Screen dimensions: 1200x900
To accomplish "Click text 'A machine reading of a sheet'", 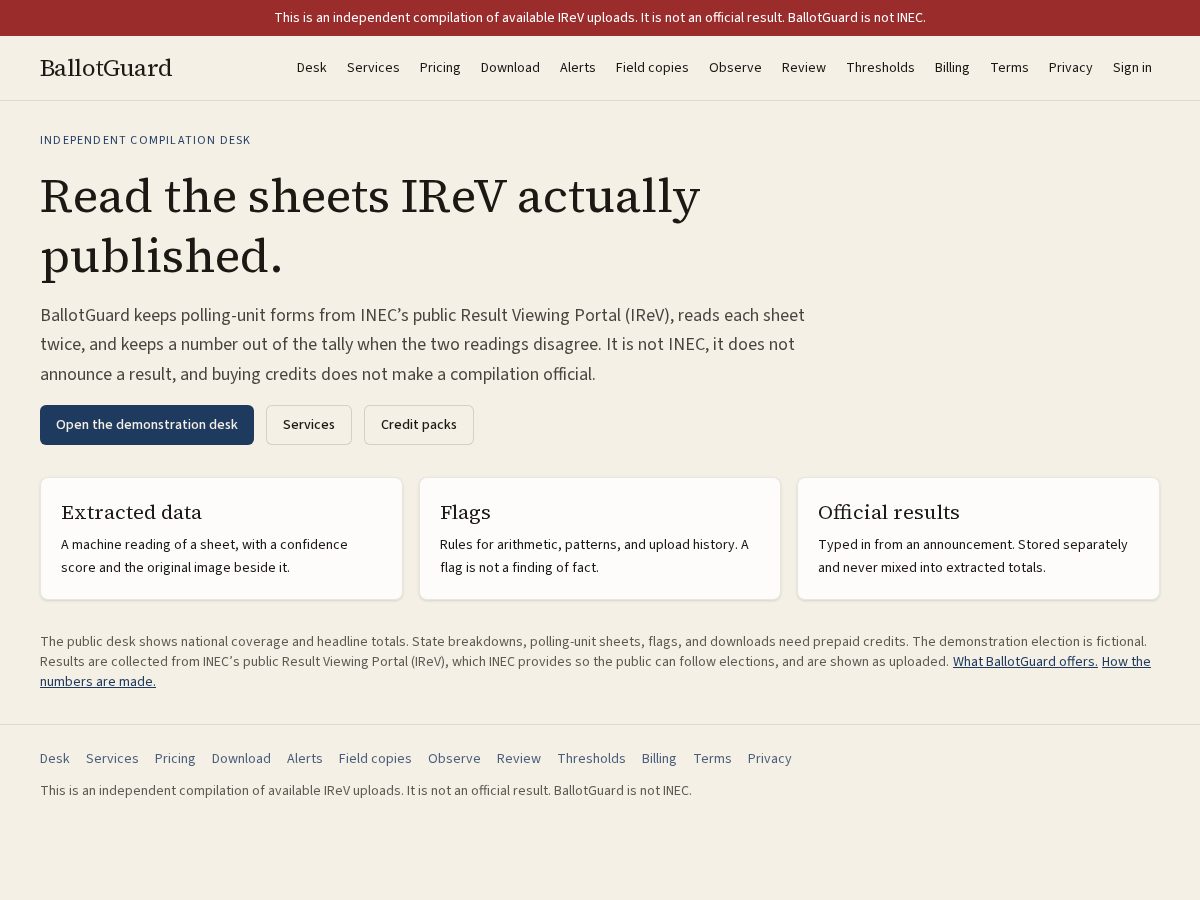I will 150,544.
